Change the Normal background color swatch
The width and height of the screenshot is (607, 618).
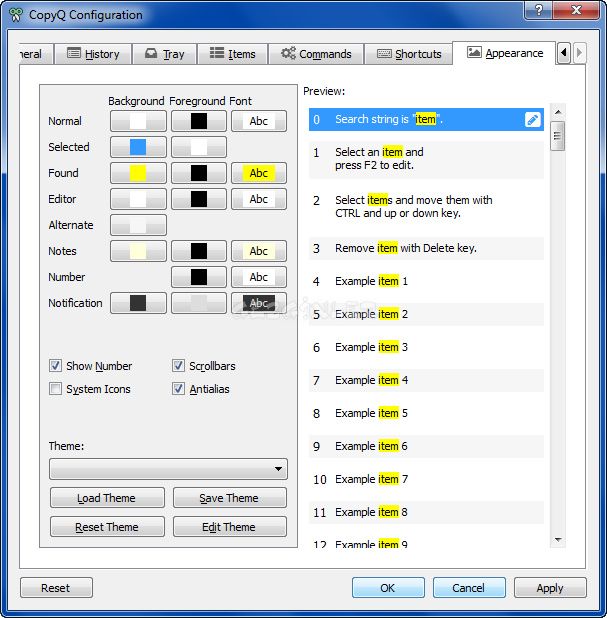click(138, 121)
